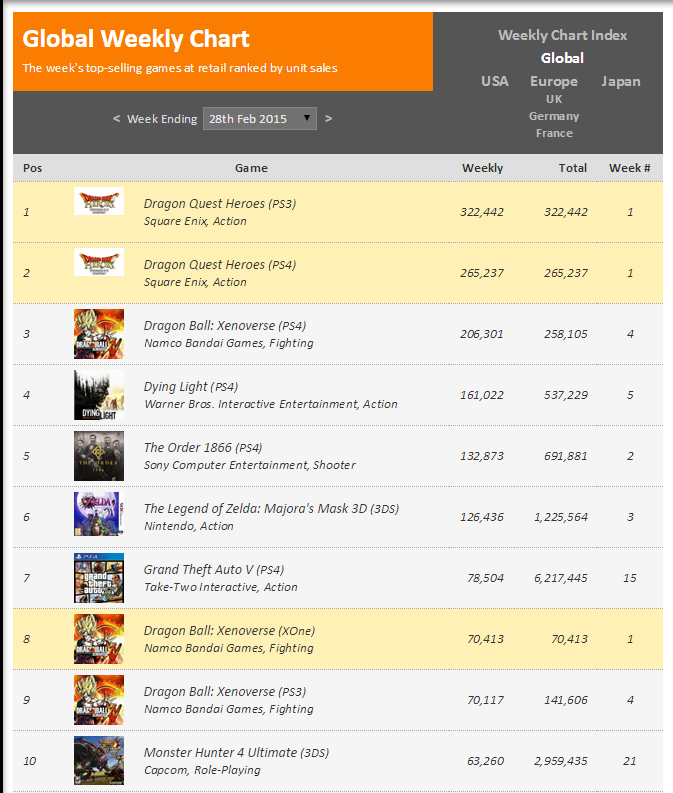Click The Order 1866 cover art
The width and height of the screenshot is (673, 793).
tap(99, 456)
